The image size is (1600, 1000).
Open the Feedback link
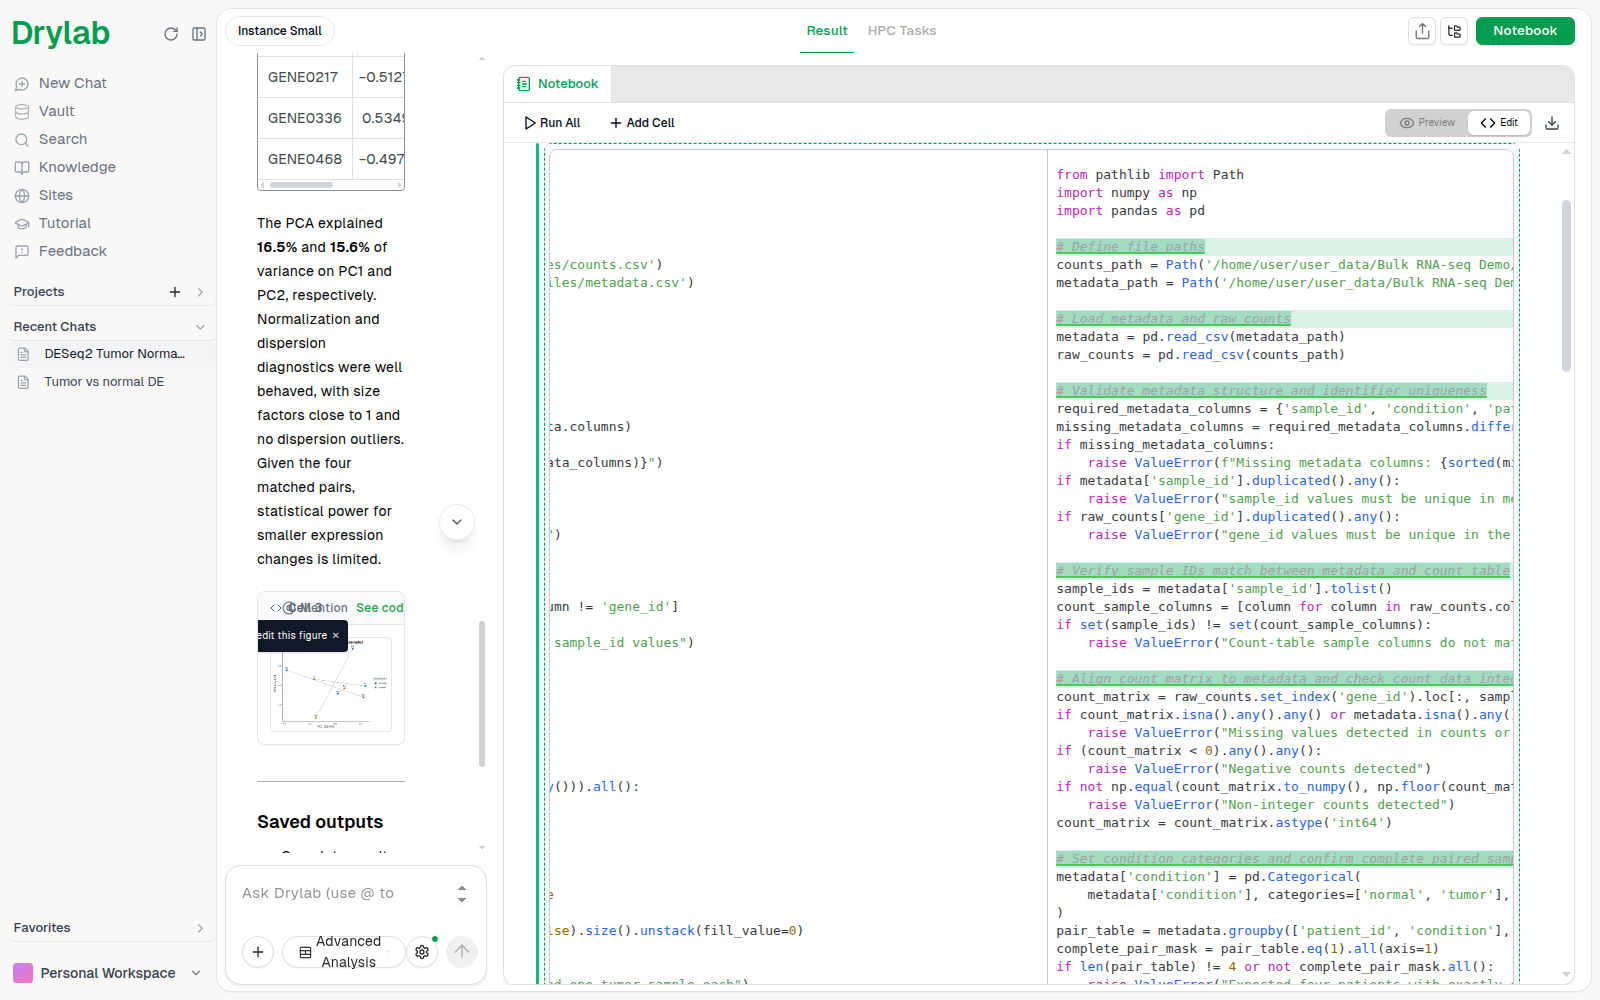(72, 251)
